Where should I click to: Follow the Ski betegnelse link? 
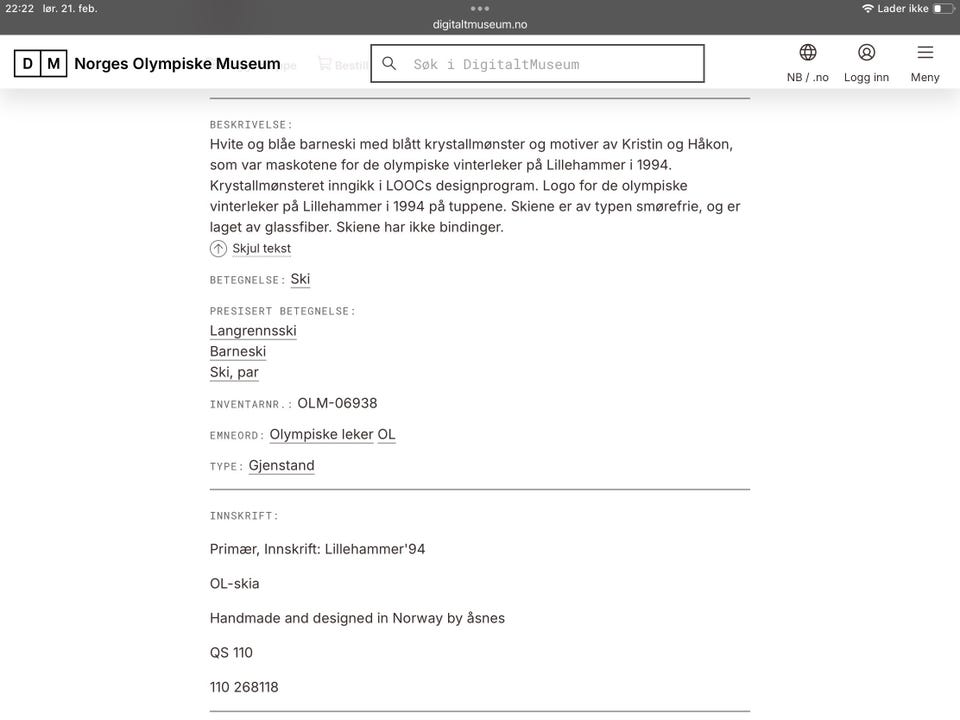point(300,279)
